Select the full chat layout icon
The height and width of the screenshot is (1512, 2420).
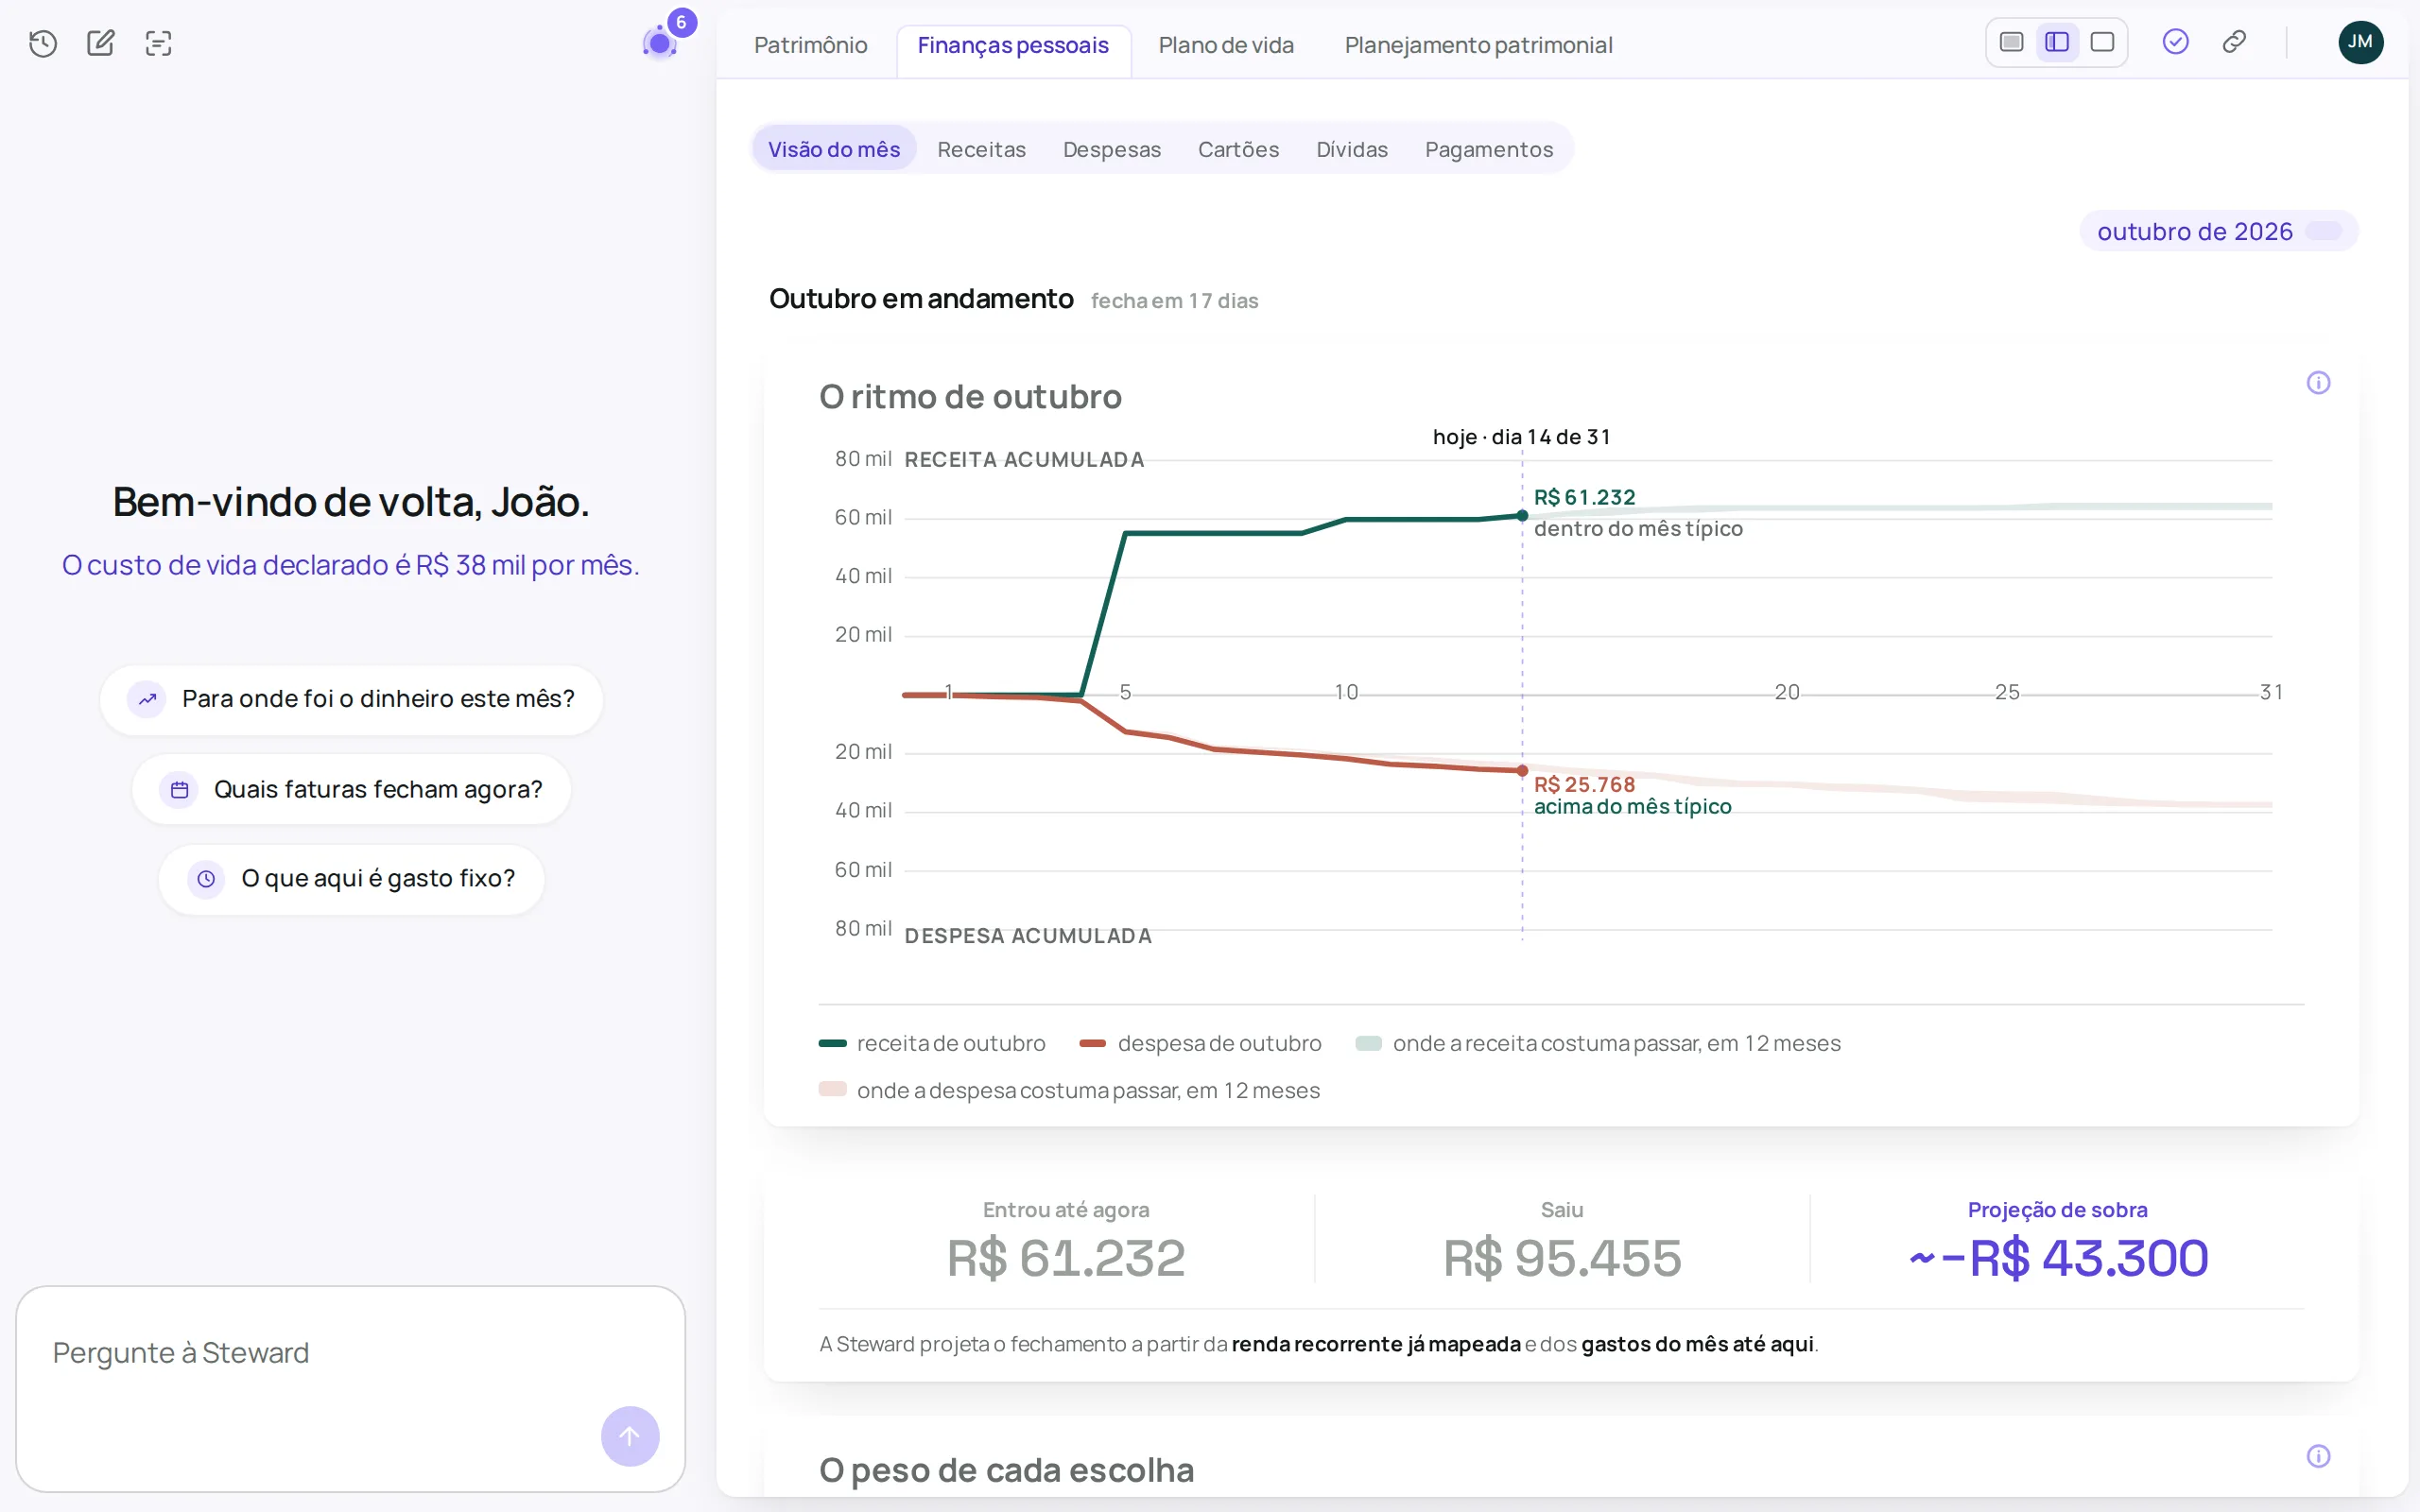point(2011,42)
